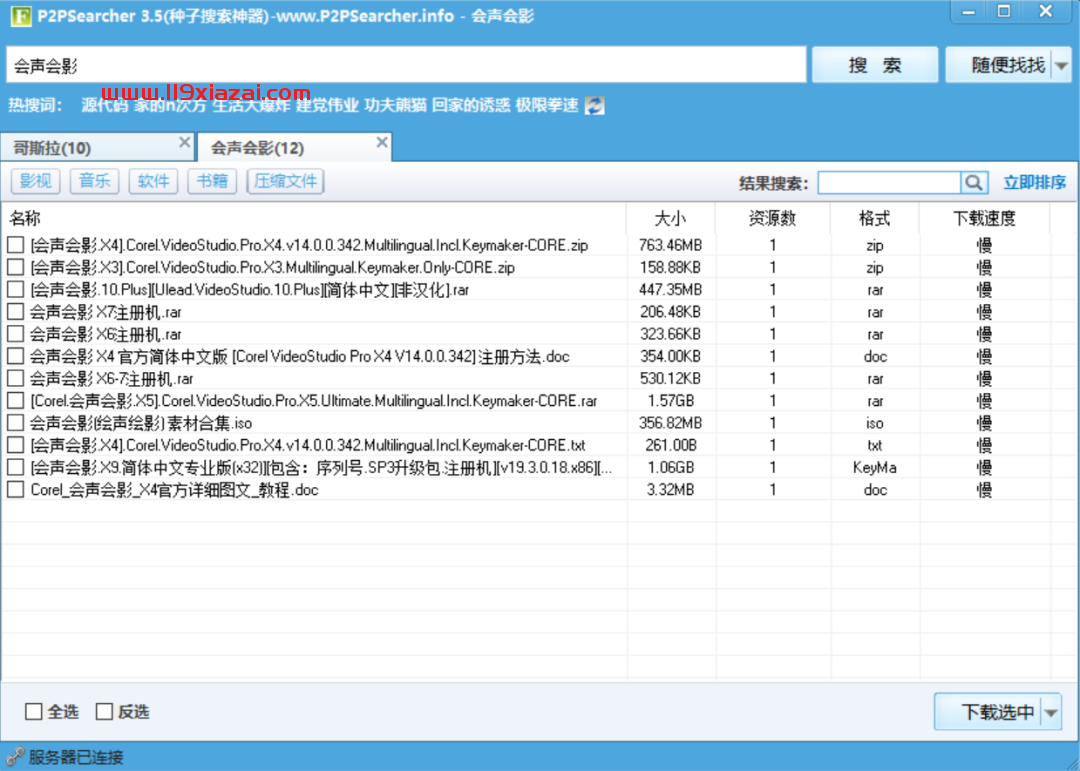Close the 哥斯拉(10) tab
This screenshot has width=1080, height=771.
[x=184, y=143]
